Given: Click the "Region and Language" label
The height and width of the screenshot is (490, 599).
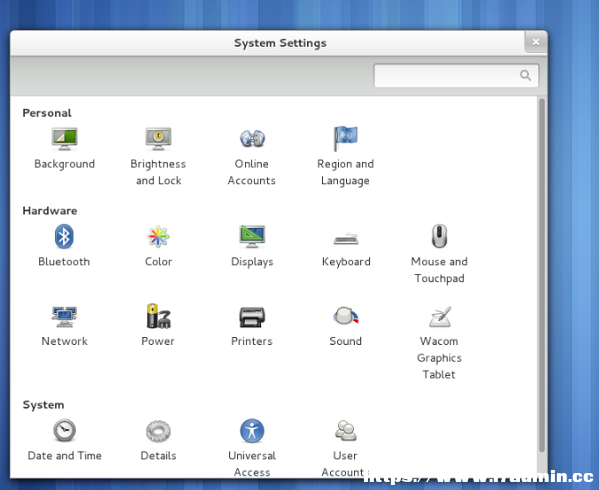Looking at the screenshot, I should (x=345, y=172).
